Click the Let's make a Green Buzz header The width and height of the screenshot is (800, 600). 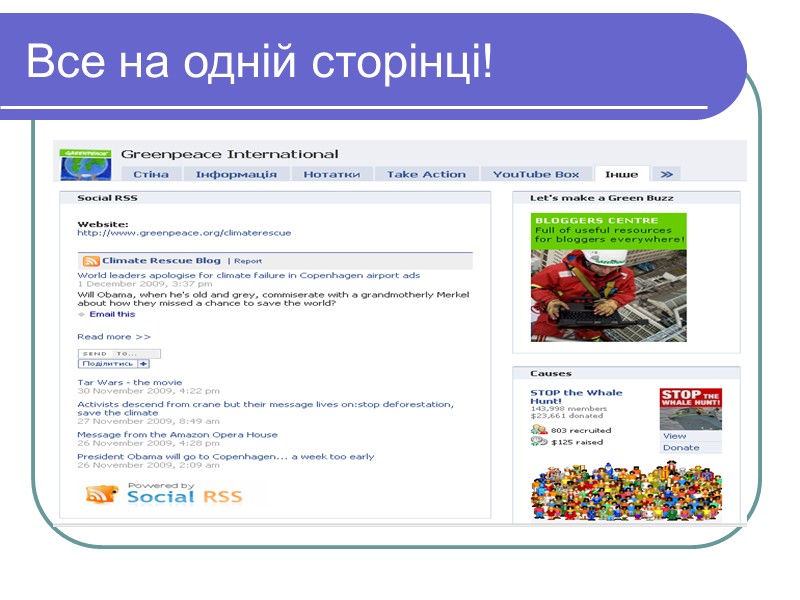pyautogui.click(x=627, y=198)
